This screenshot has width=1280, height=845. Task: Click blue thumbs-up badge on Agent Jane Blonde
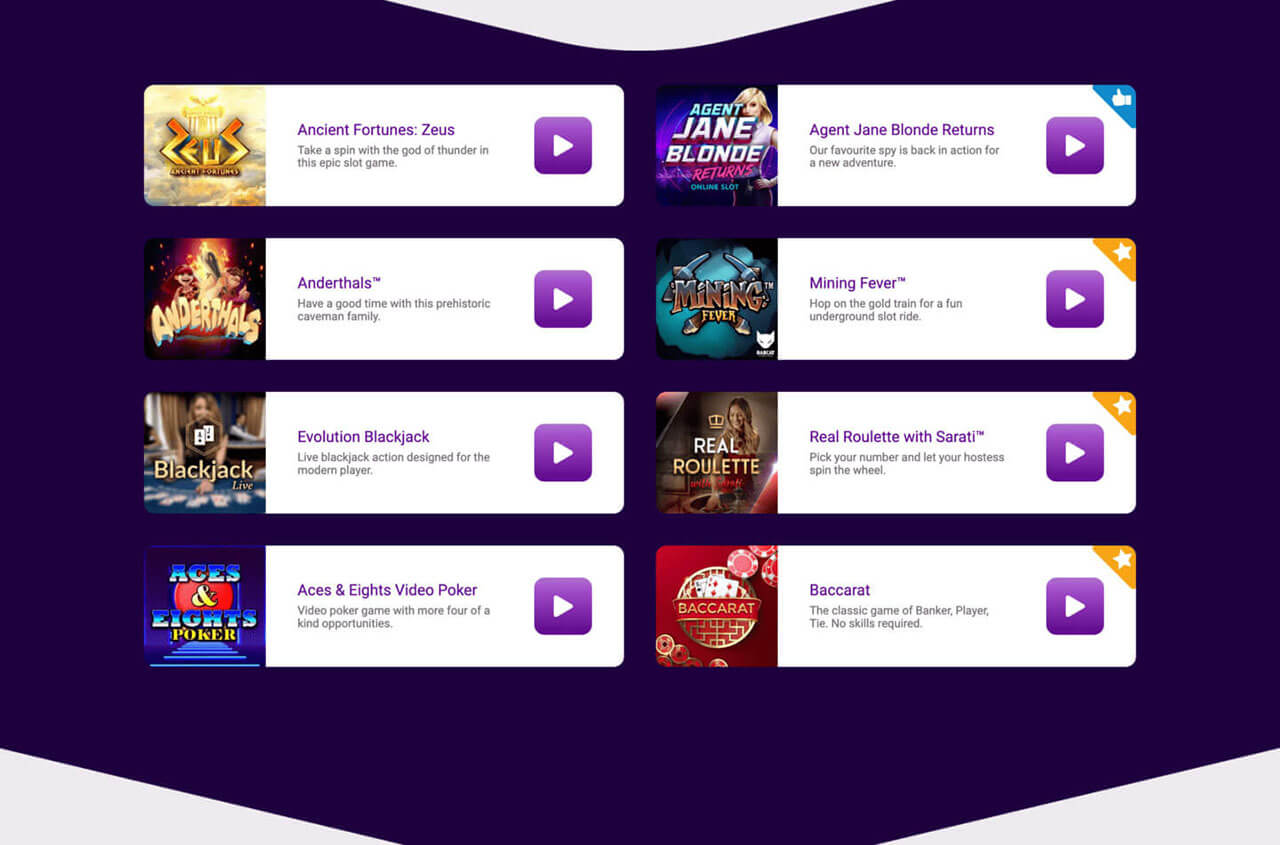pos(1120,101)
